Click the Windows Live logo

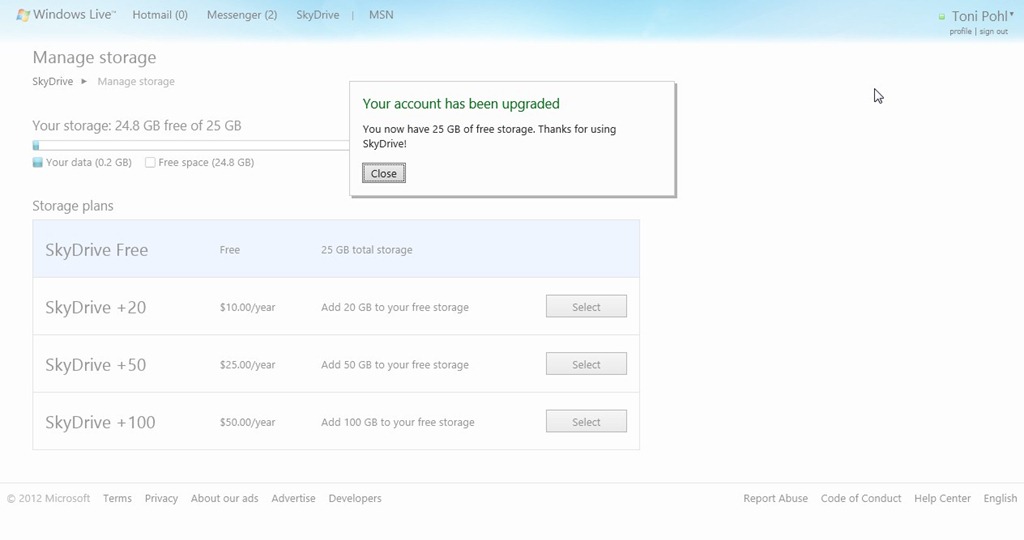coord(66,15)
